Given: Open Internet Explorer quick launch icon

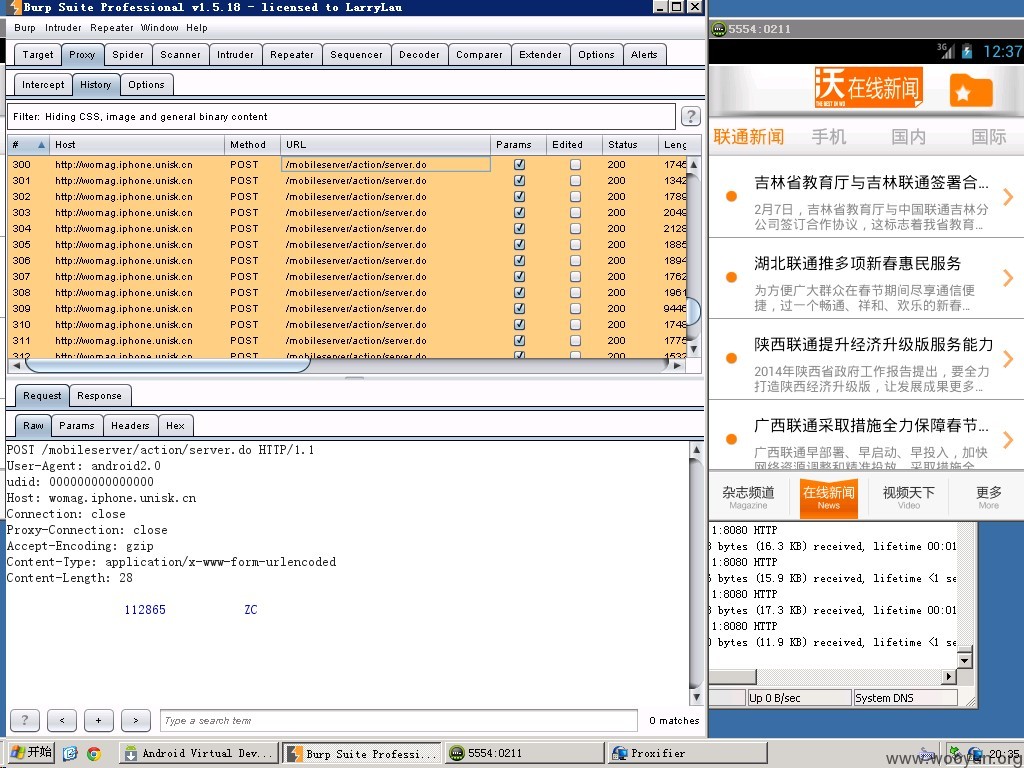Looking at the screenshot, I should pyautogui.click(x=71, y=753).
